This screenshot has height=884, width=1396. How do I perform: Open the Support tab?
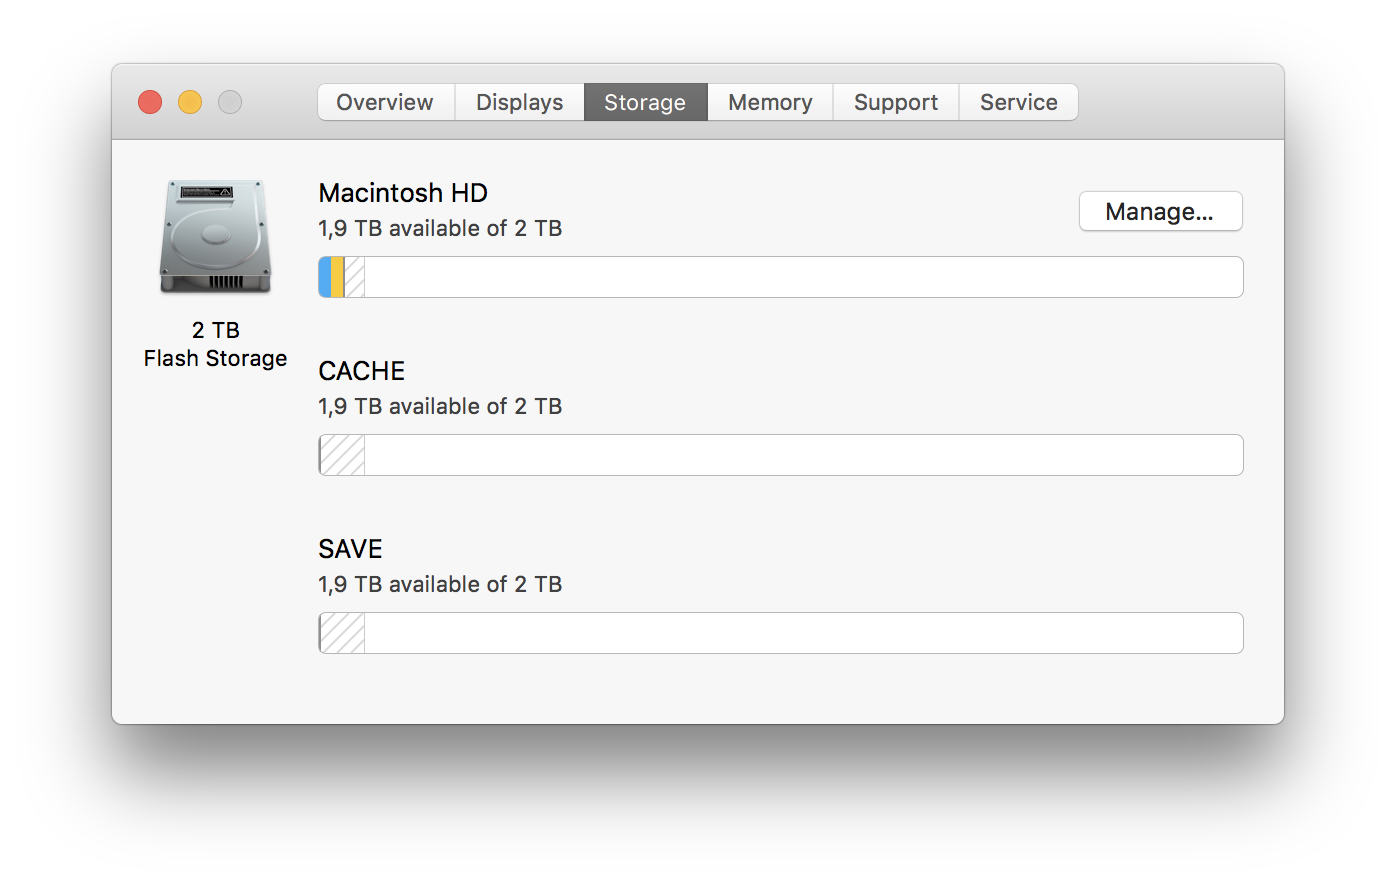tap(896, 102)
